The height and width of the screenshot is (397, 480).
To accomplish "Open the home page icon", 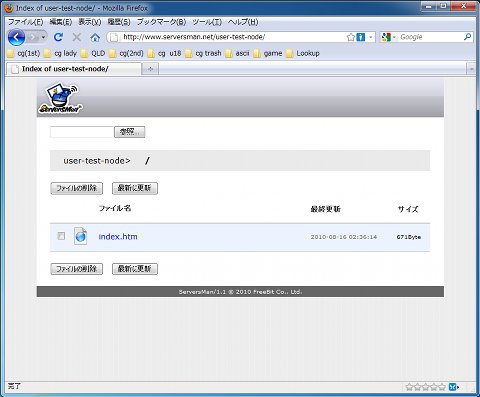I will [95, 37].
